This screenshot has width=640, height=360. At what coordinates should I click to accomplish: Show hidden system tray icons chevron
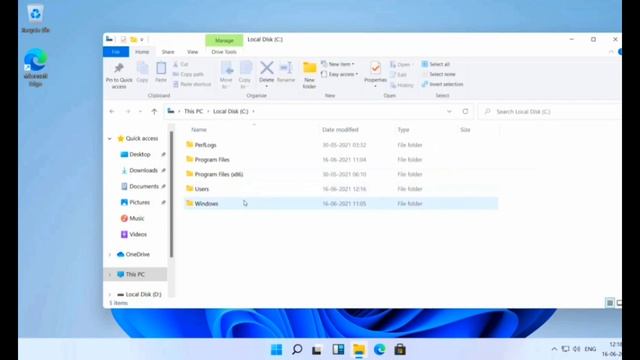coord(554,349)
